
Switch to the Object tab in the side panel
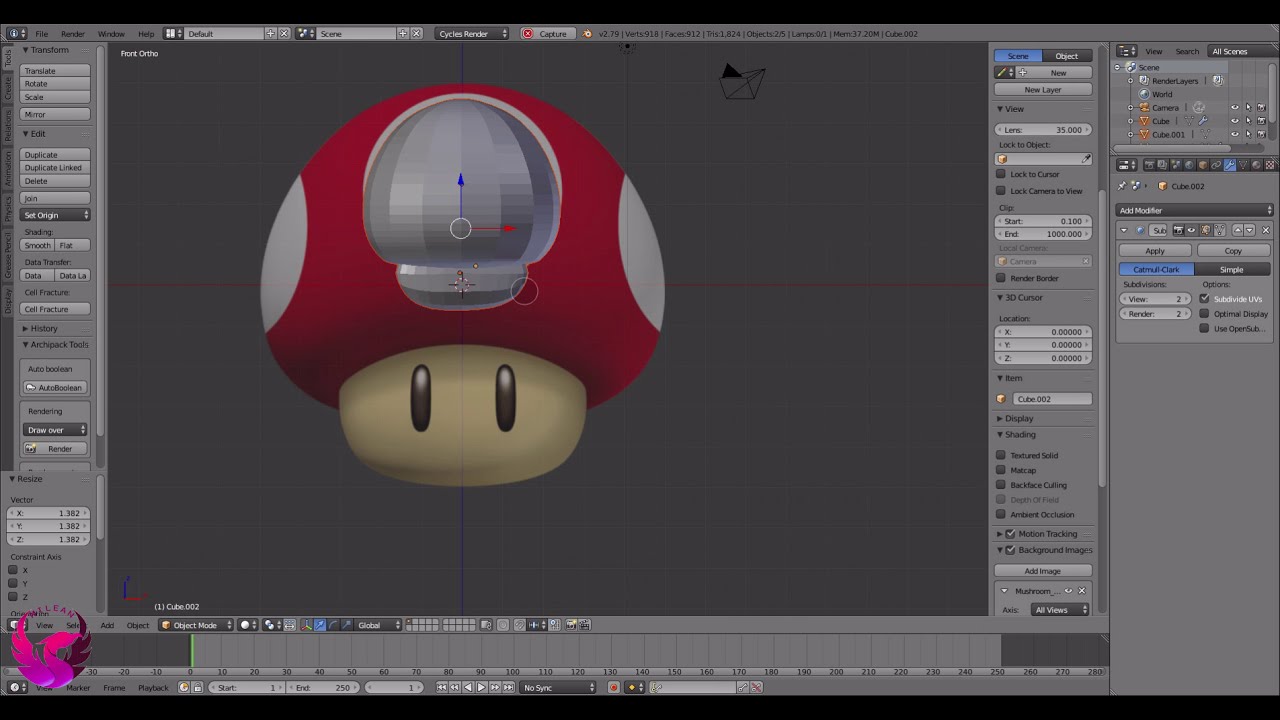(1067, 56)
